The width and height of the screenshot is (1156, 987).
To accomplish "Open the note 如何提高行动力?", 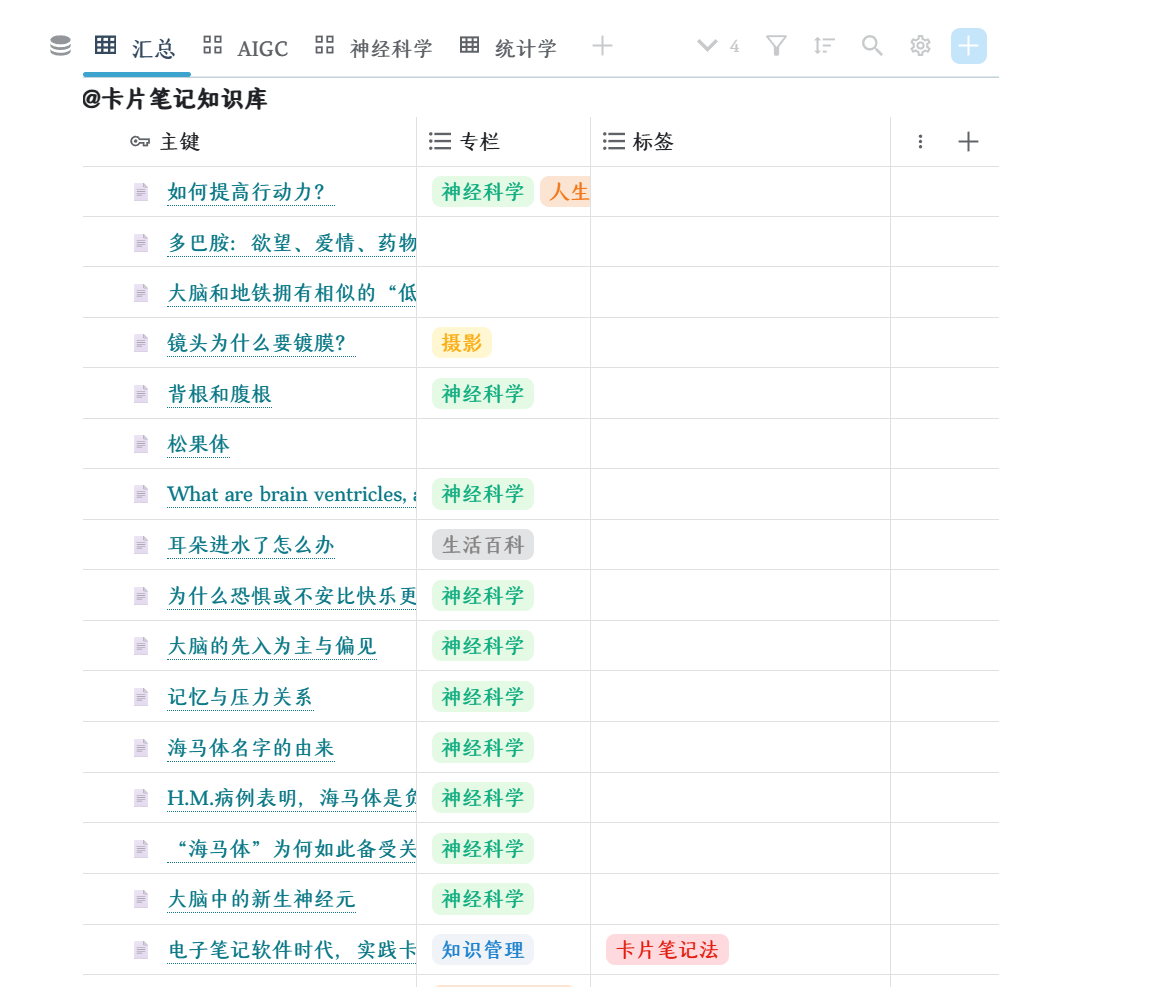I will point(250,192).
